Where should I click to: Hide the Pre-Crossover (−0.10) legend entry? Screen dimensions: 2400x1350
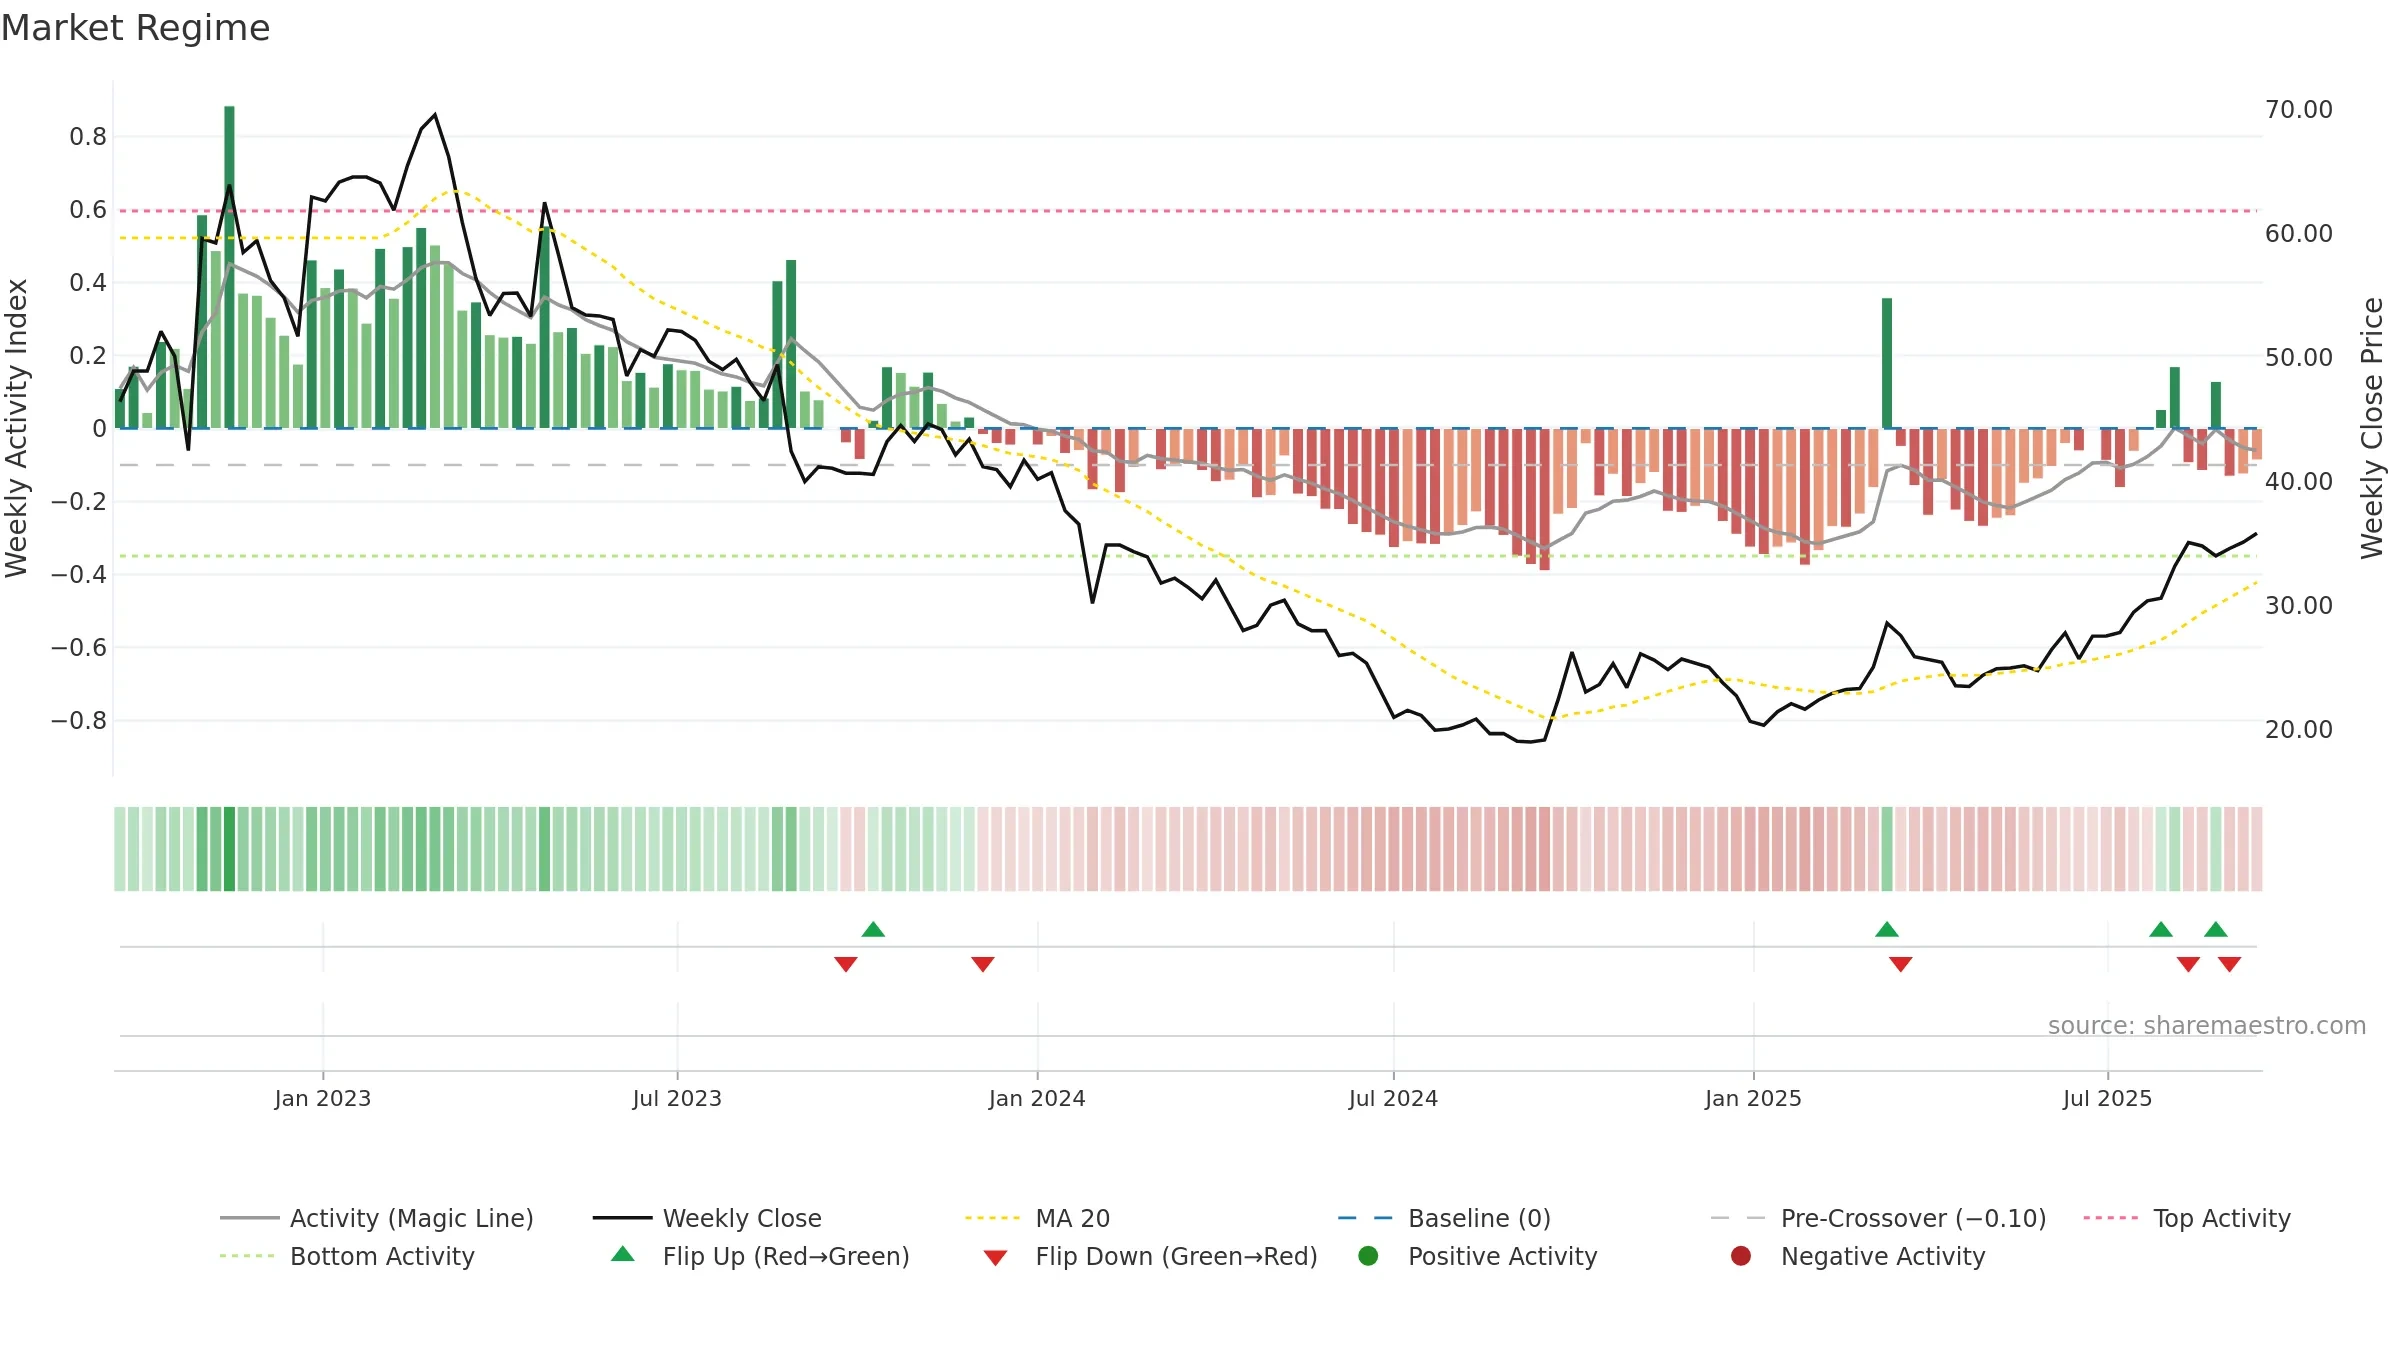[1879, 1218]
